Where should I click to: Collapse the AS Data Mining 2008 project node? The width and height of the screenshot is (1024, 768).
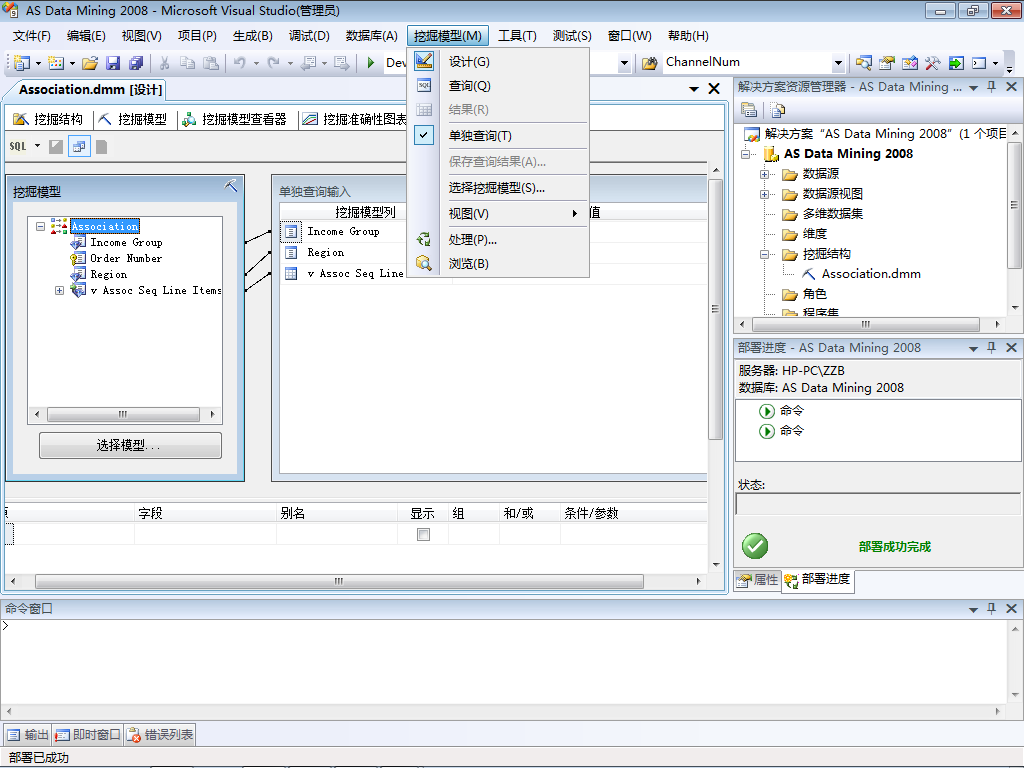tap(745, 154)
